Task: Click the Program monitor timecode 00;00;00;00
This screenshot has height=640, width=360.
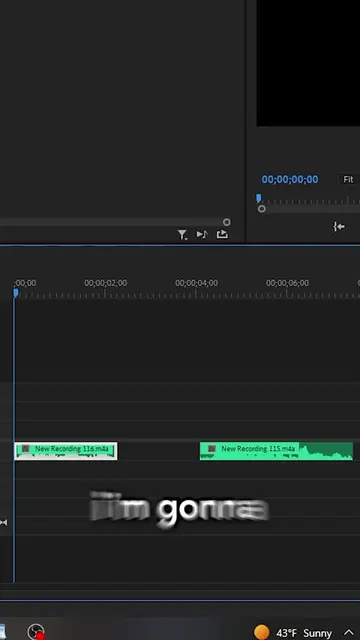Action: point(290,179)
